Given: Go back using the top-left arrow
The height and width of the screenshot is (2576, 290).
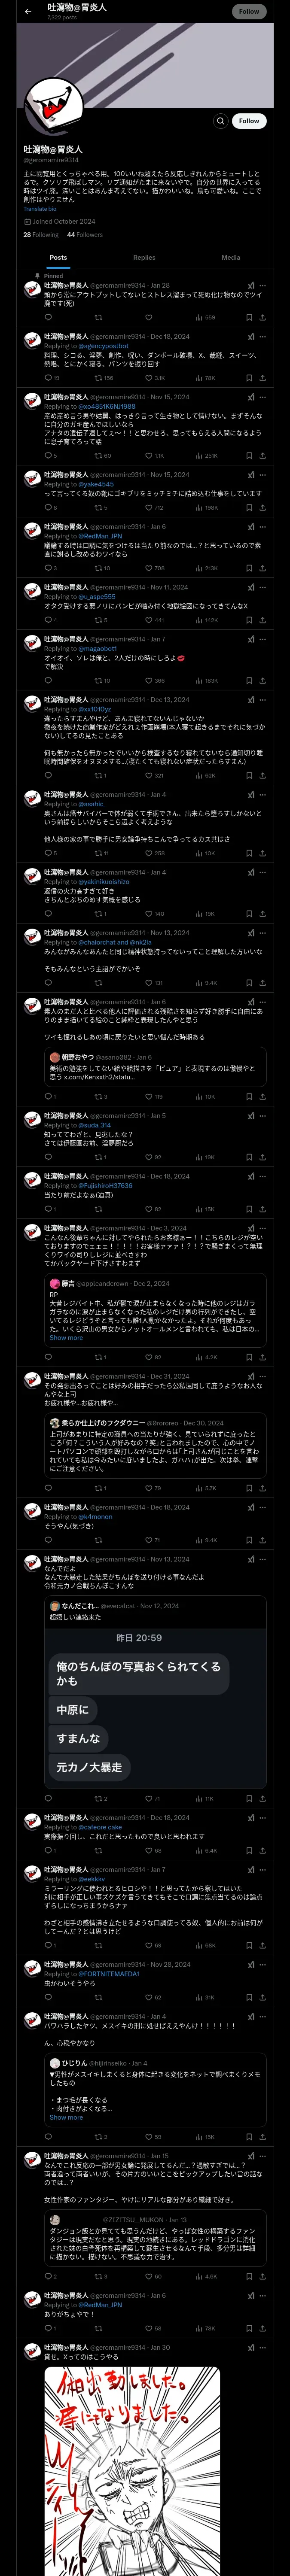Looking at the screenshot, I should [28, 11].
